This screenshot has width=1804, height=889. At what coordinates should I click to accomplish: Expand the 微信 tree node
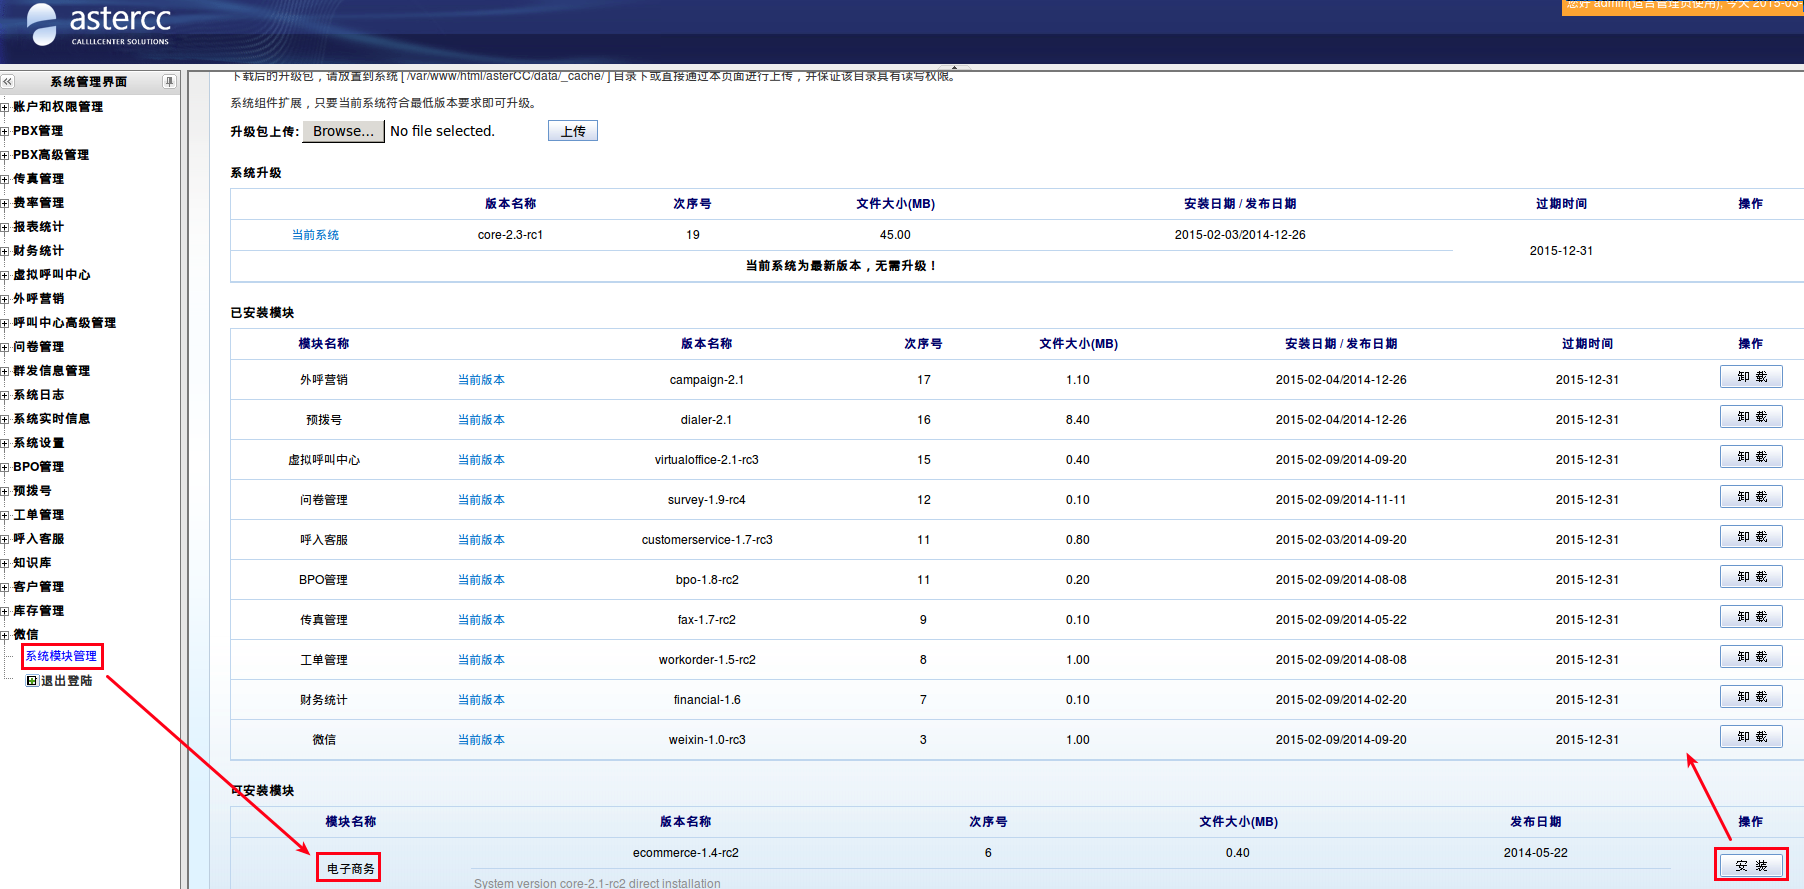pos(5,635)
